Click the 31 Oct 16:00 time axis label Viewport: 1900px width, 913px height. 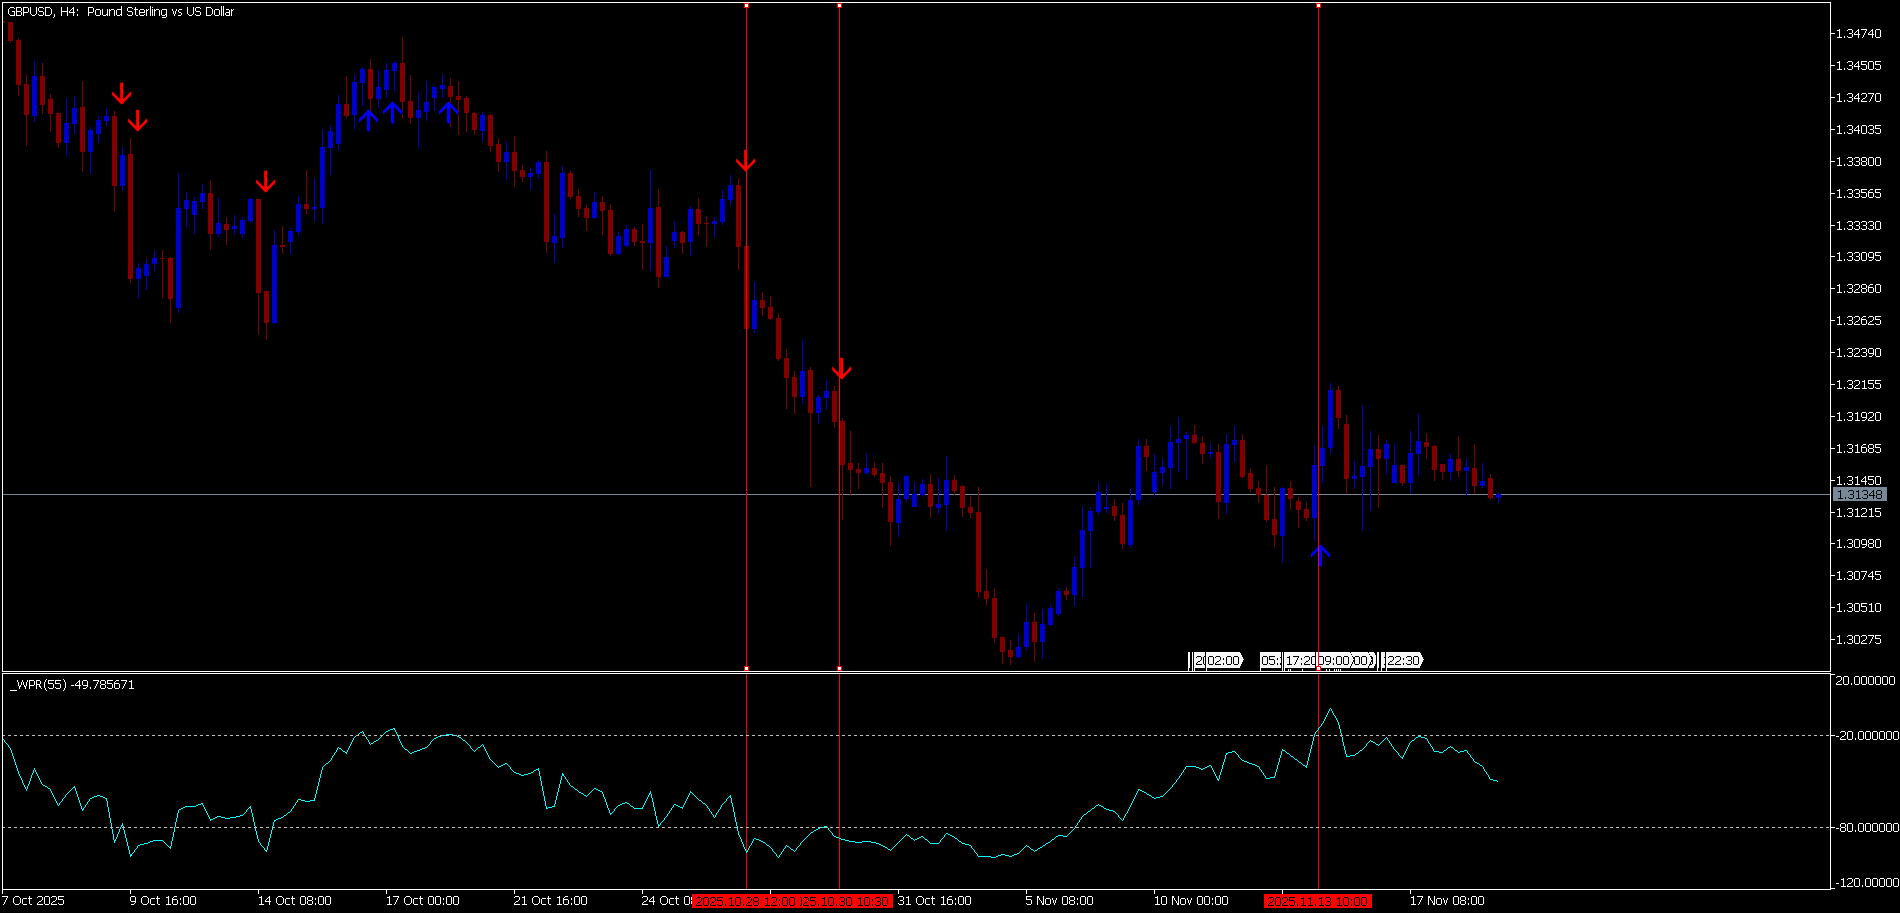pyautogui.click(x=935, y=901)
